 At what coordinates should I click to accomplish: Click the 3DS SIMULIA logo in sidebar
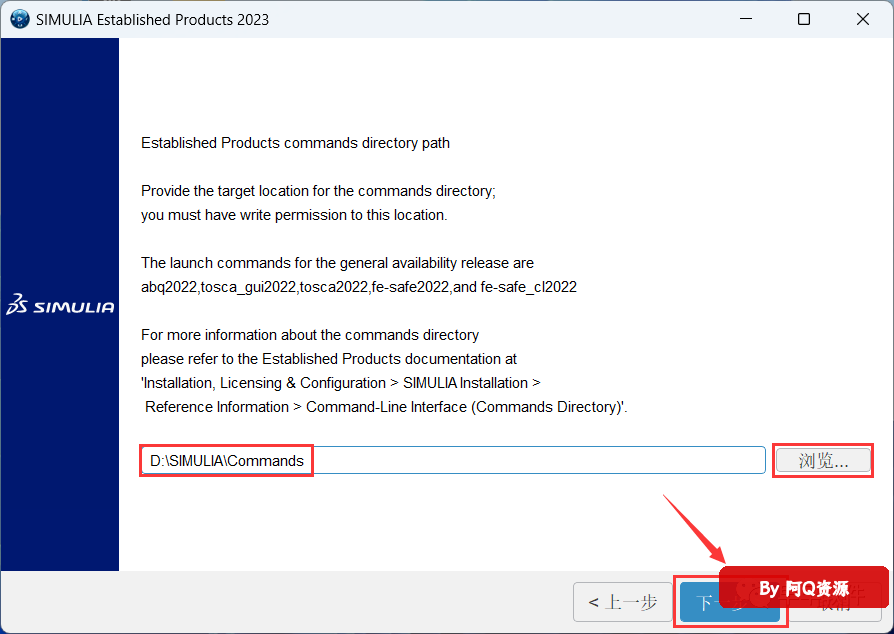tap(60, 306)
